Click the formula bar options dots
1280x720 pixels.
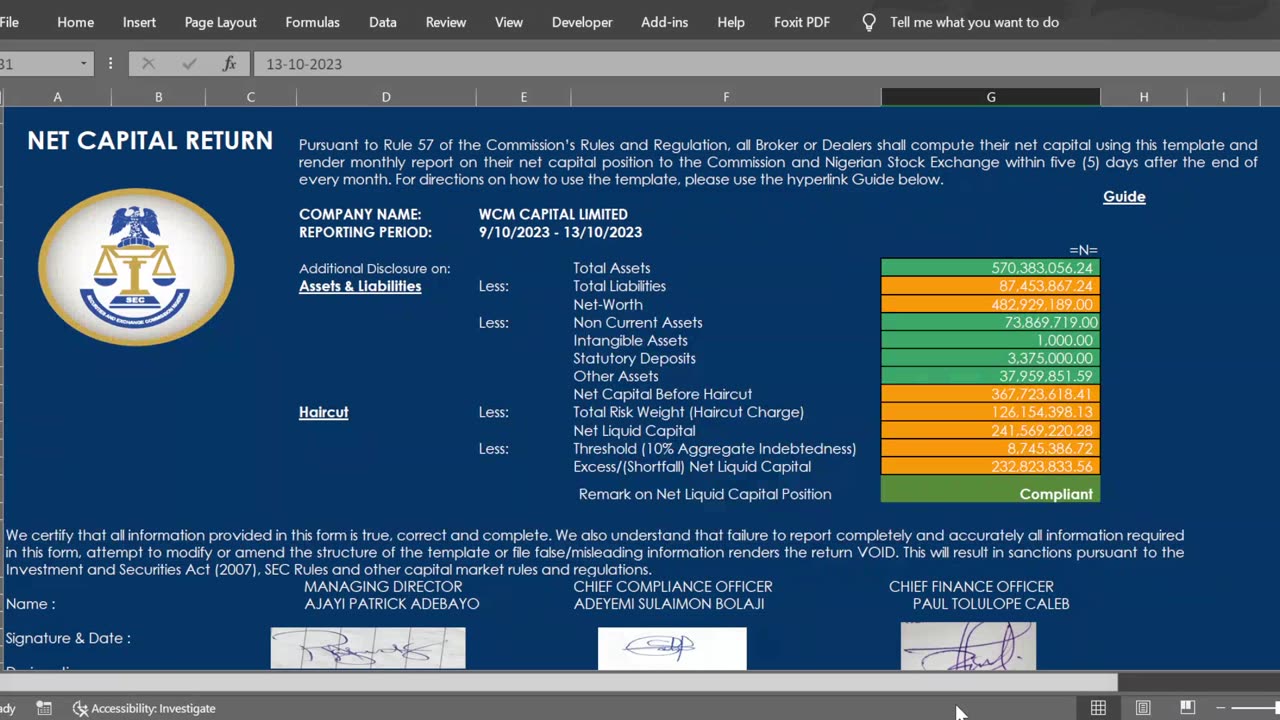tap(110, 64)
